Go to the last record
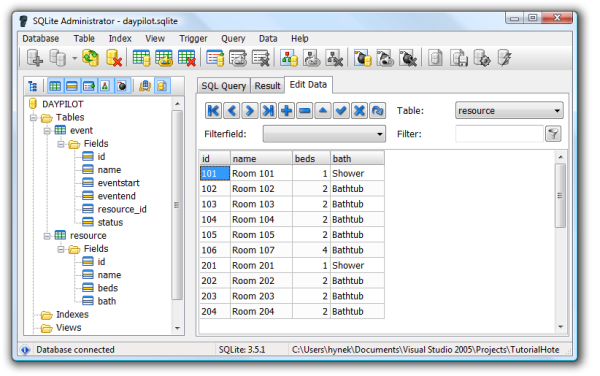Viewport: 600px width, 376px height. tap(268, 111)
